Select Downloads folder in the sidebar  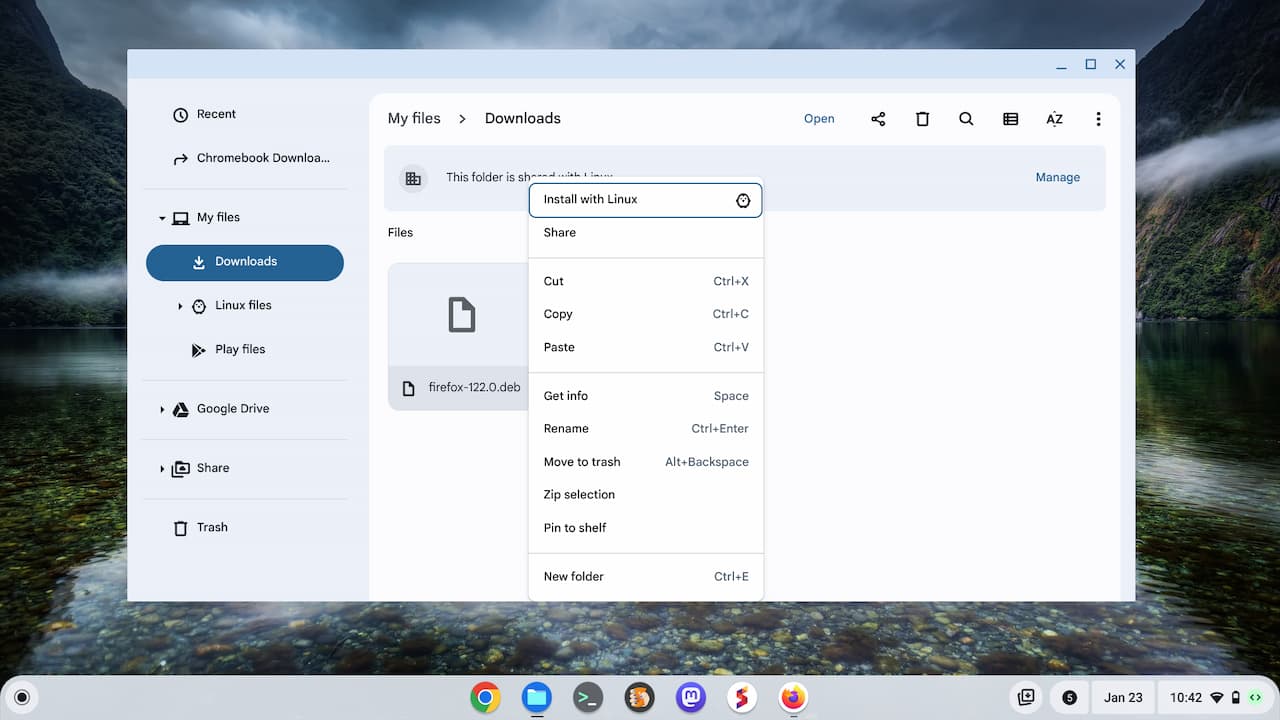[x=245, y=262]
